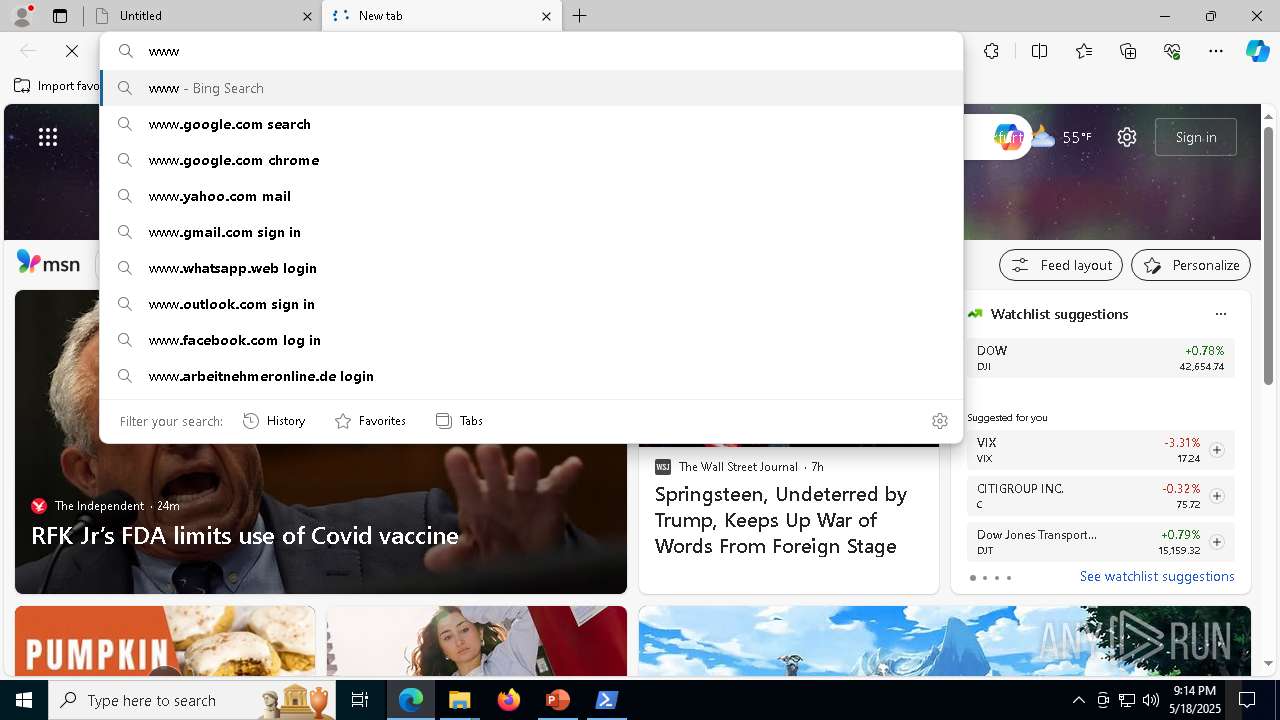Open the PowerPoint taskbar icon

click(557, 700)
